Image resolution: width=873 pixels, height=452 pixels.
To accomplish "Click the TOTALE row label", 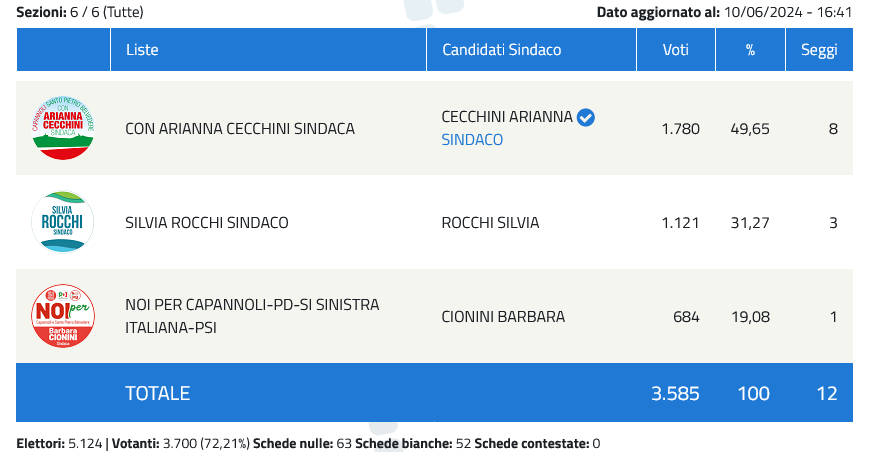I will tap(158, 393).
